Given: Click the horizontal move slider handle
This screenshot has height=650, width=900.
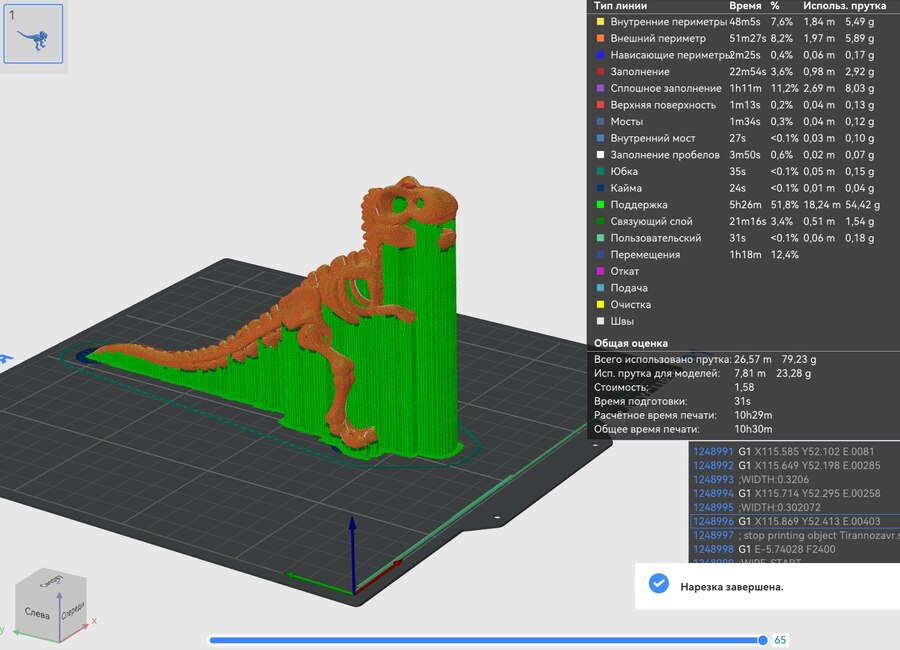Looking at the screenshot, I should 763,639.
